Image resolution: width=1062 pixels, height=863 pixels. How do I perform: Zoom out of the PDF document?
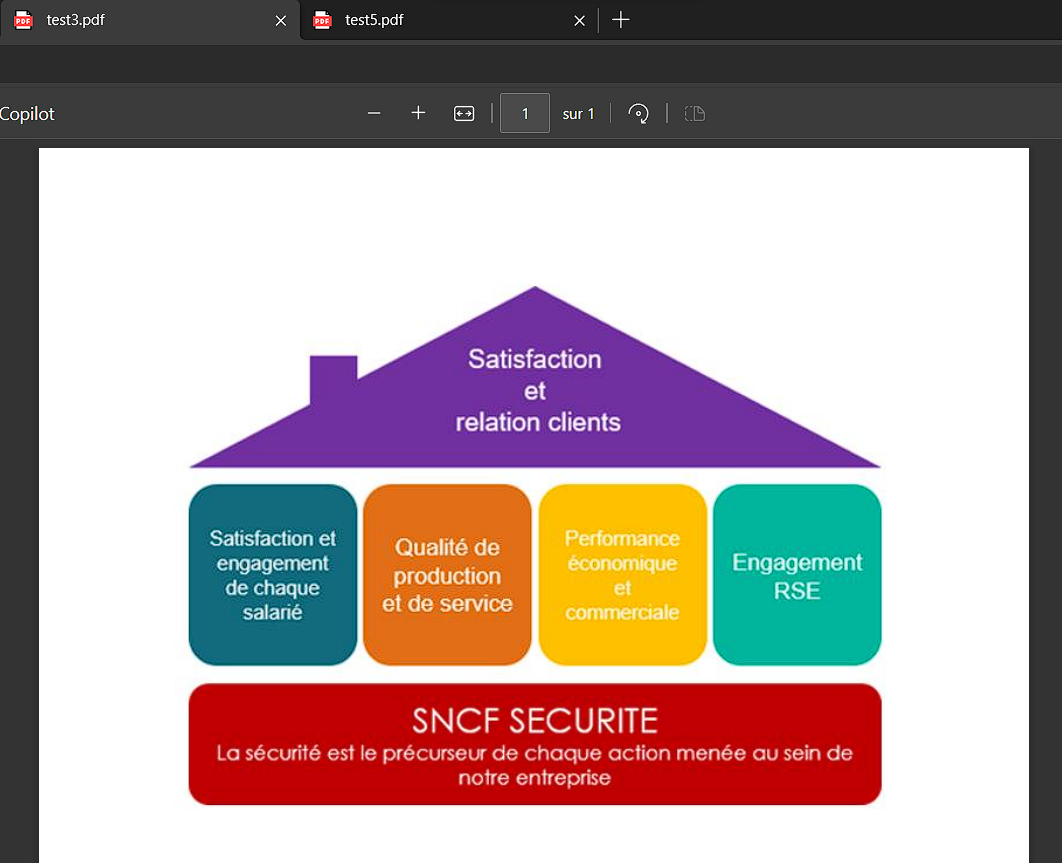coord(374,113)
